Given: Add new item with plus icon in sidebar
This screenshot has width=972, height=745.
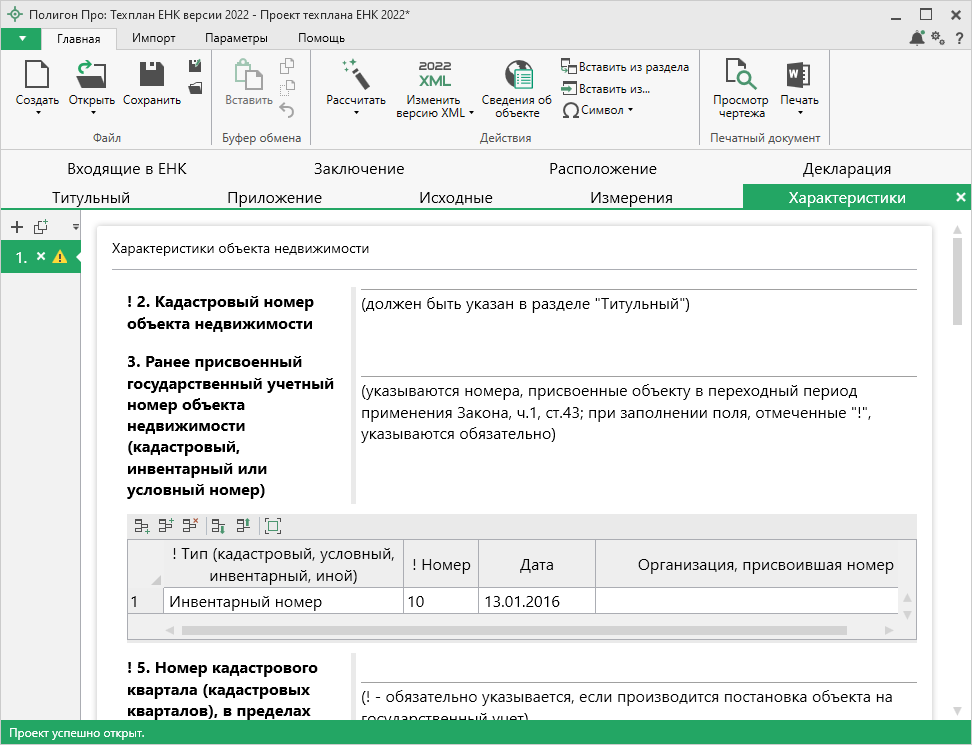Looking at the screenshot, I should click(x=16, y=228).
